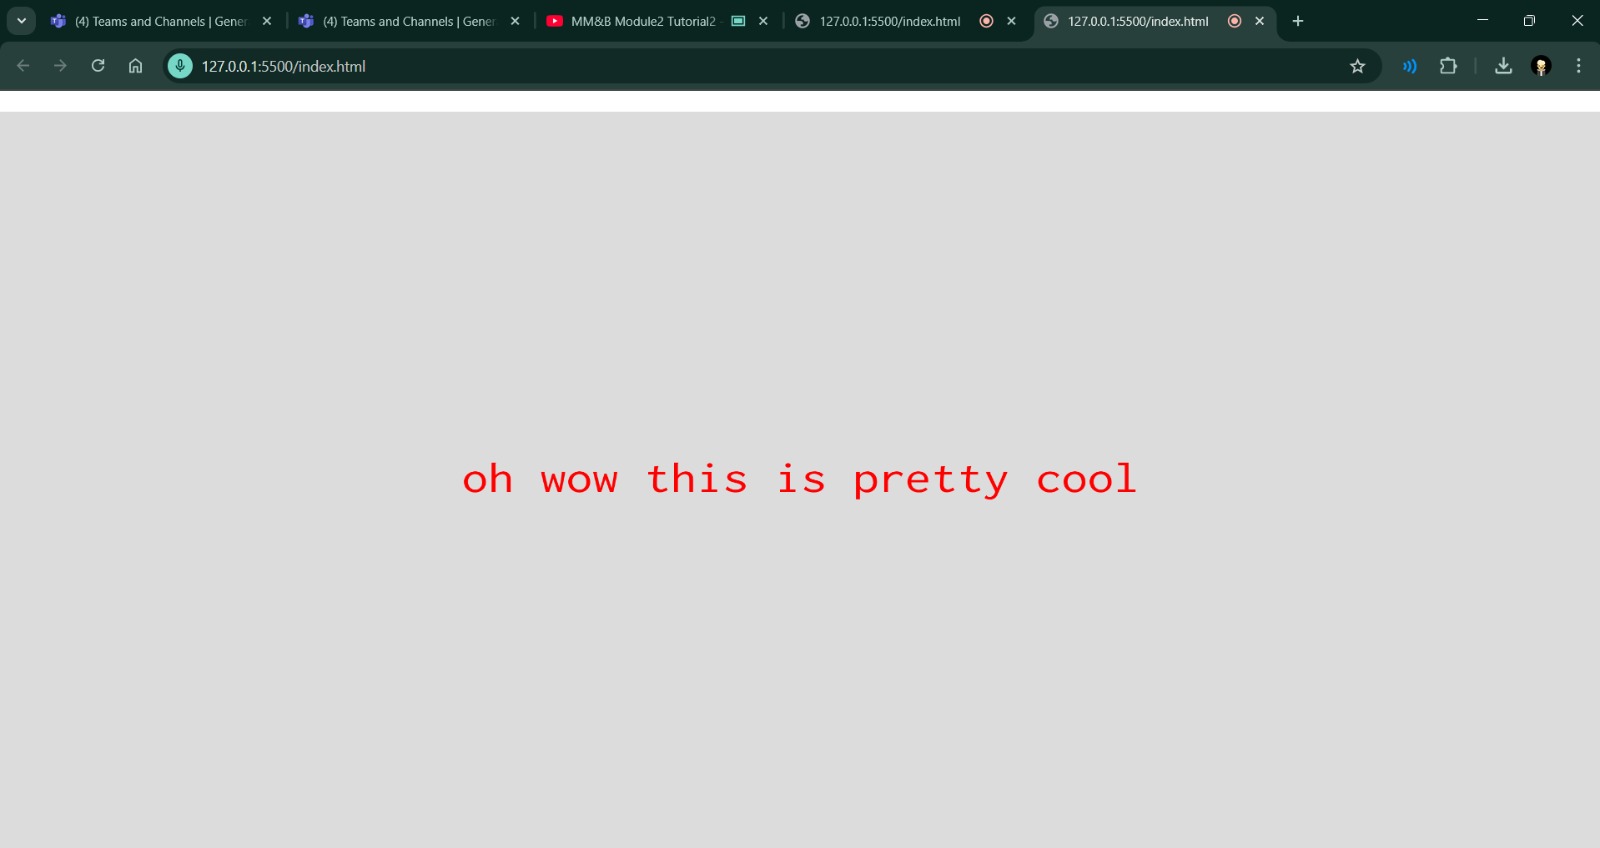Open a new browser tab

click(1298, 21)
